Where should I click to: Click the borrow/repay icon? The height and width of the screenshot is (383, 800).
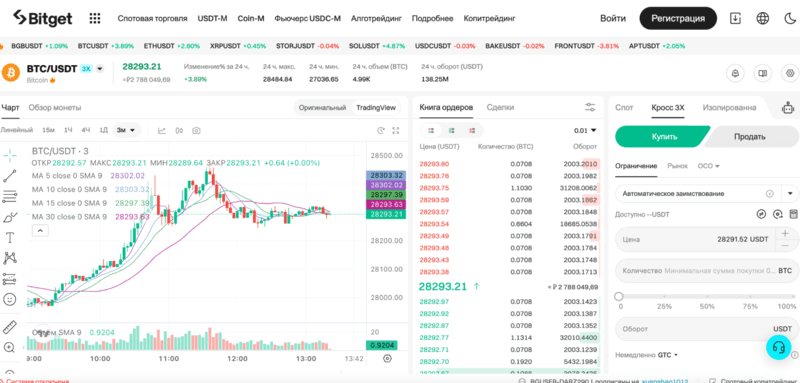pos(778,214)
